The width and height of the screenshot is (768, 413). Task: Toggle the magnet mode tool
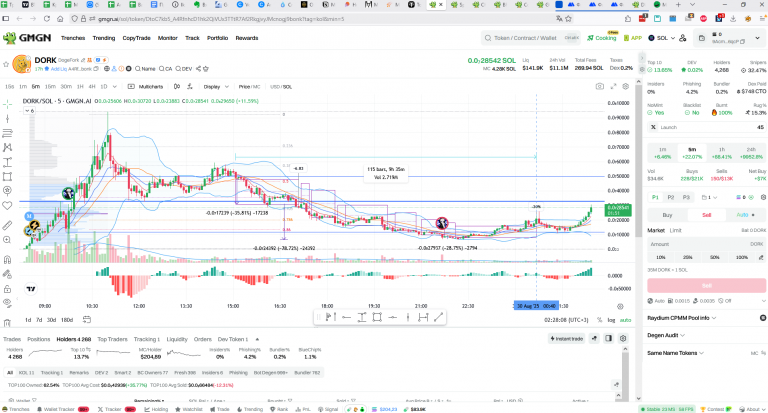pyautogui.click(x=7, y=260)
